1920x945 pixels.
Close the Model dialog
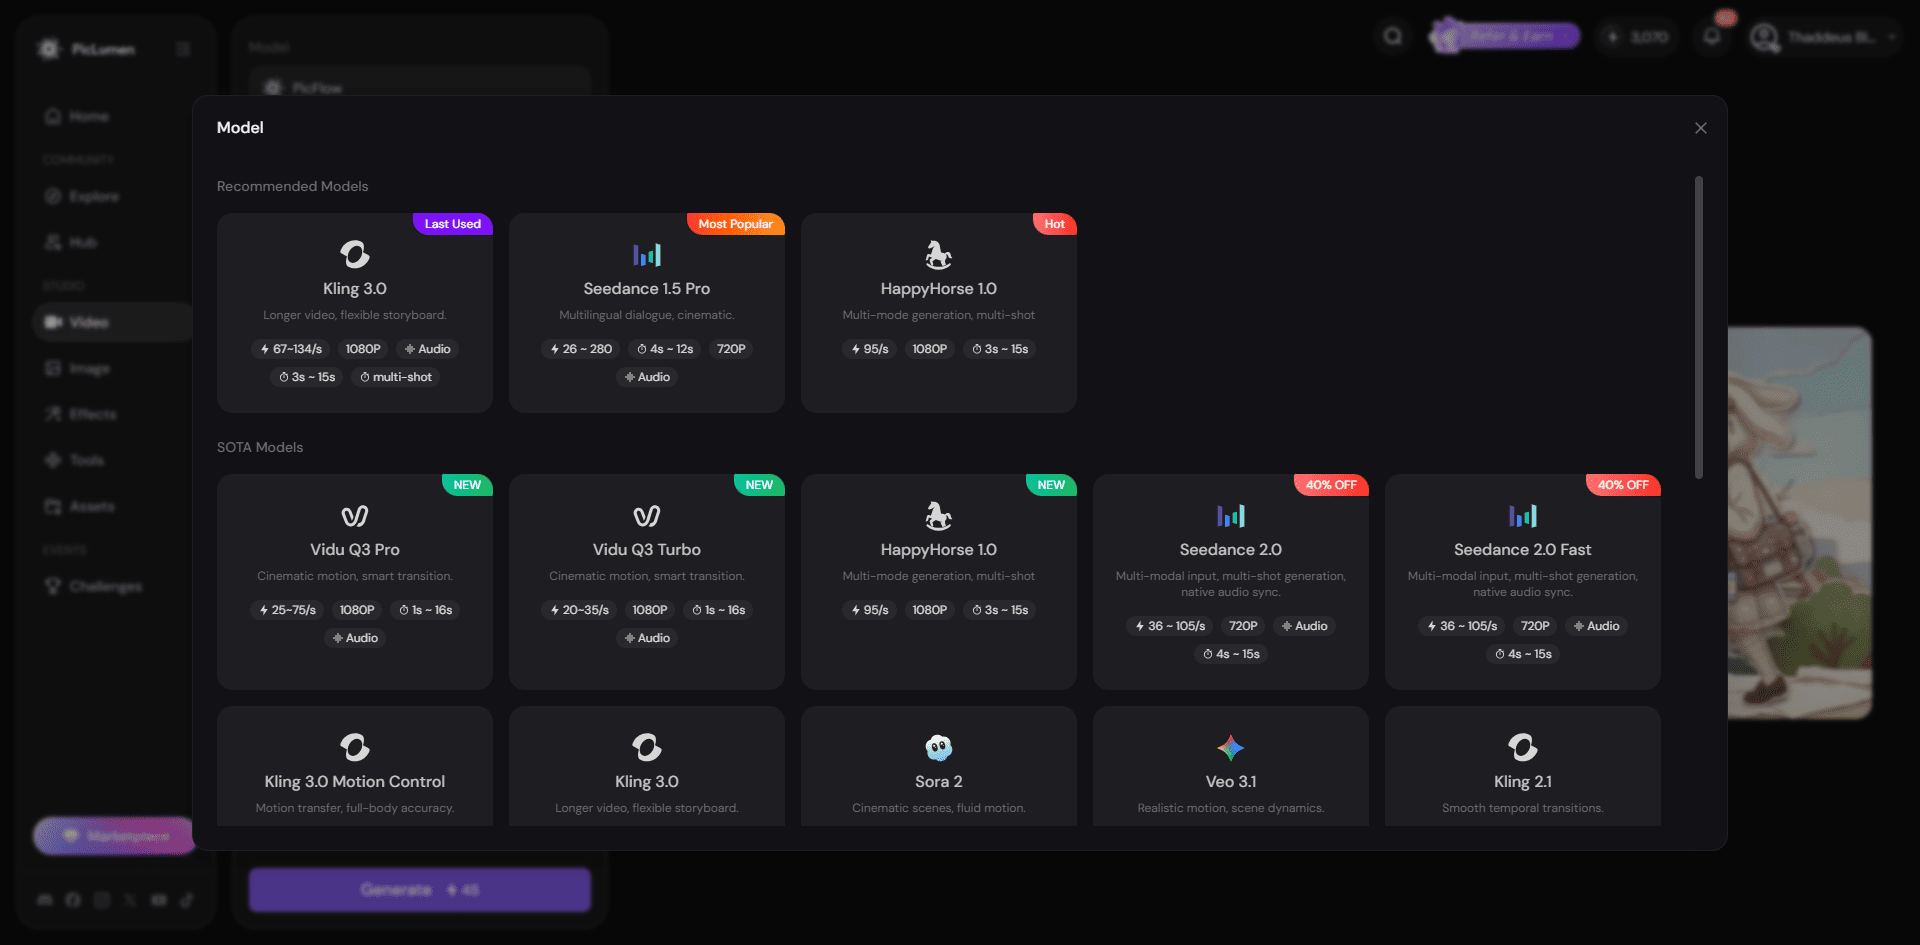(x=1700, y=128)
